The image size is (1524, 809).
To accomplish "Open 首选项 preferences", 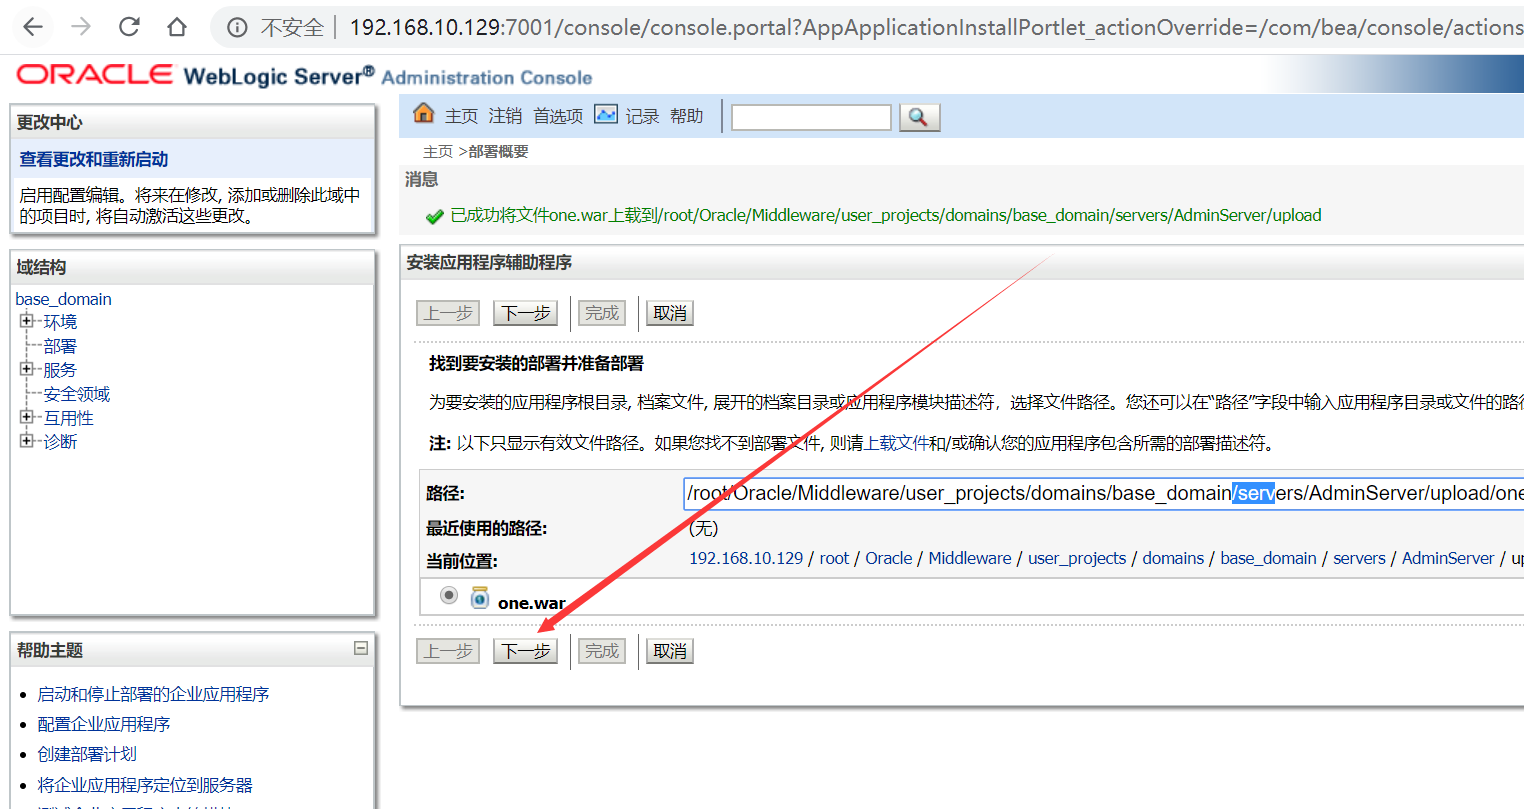I will coord(558,116).
